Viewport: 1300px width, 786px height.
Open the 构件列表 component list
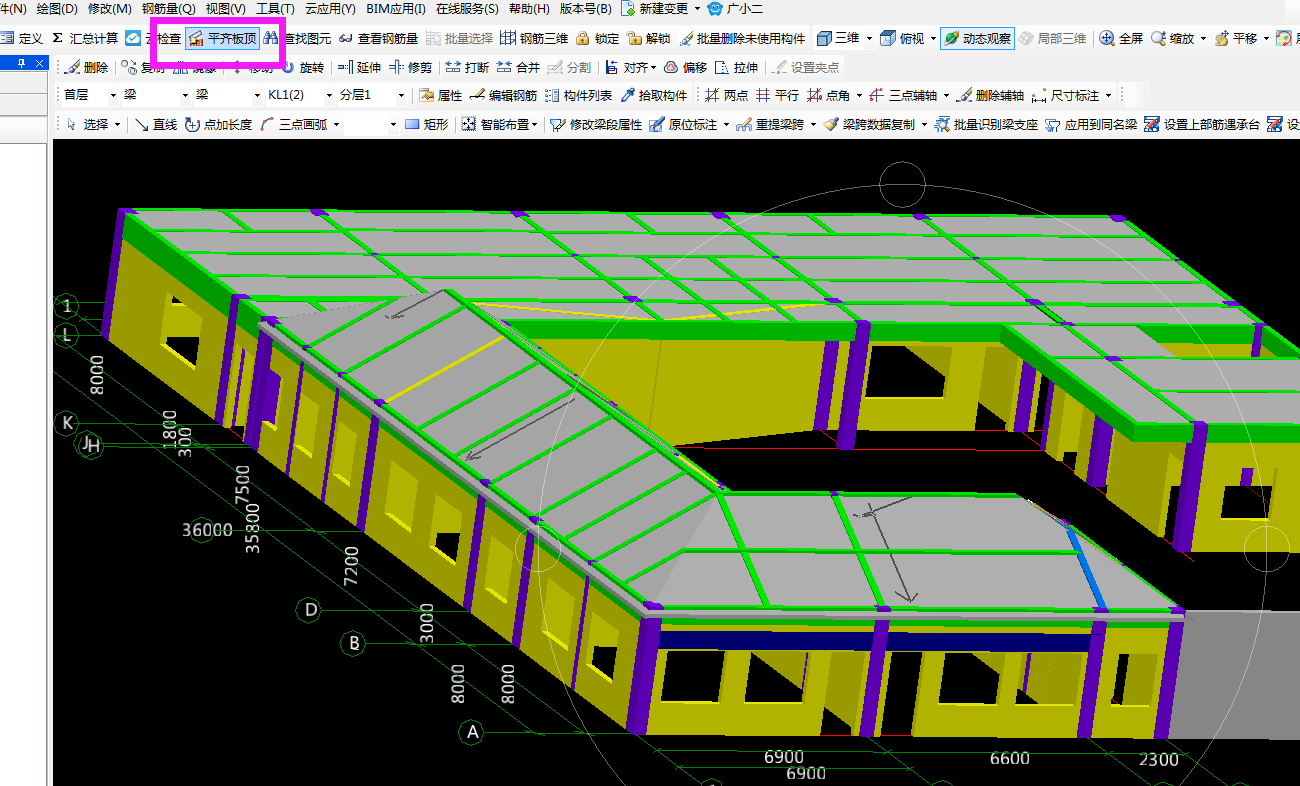578,96
